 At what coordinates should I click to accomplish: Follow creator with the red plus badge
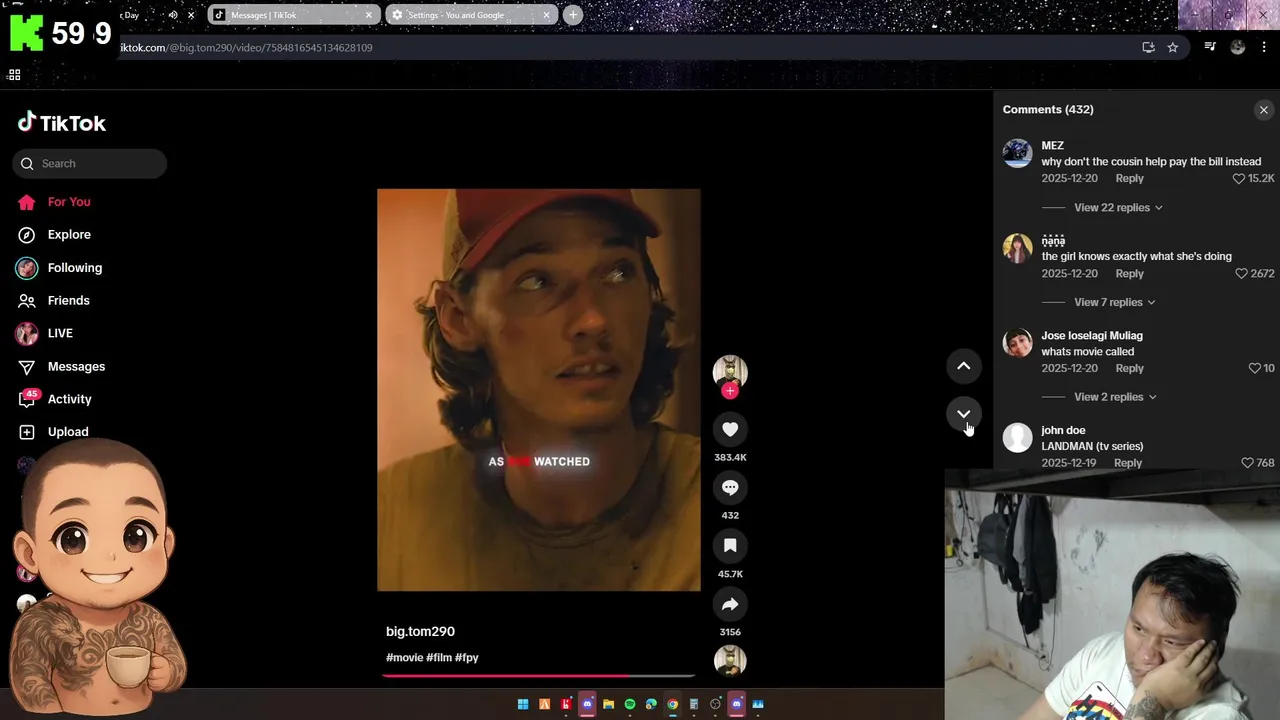(730, 391)
